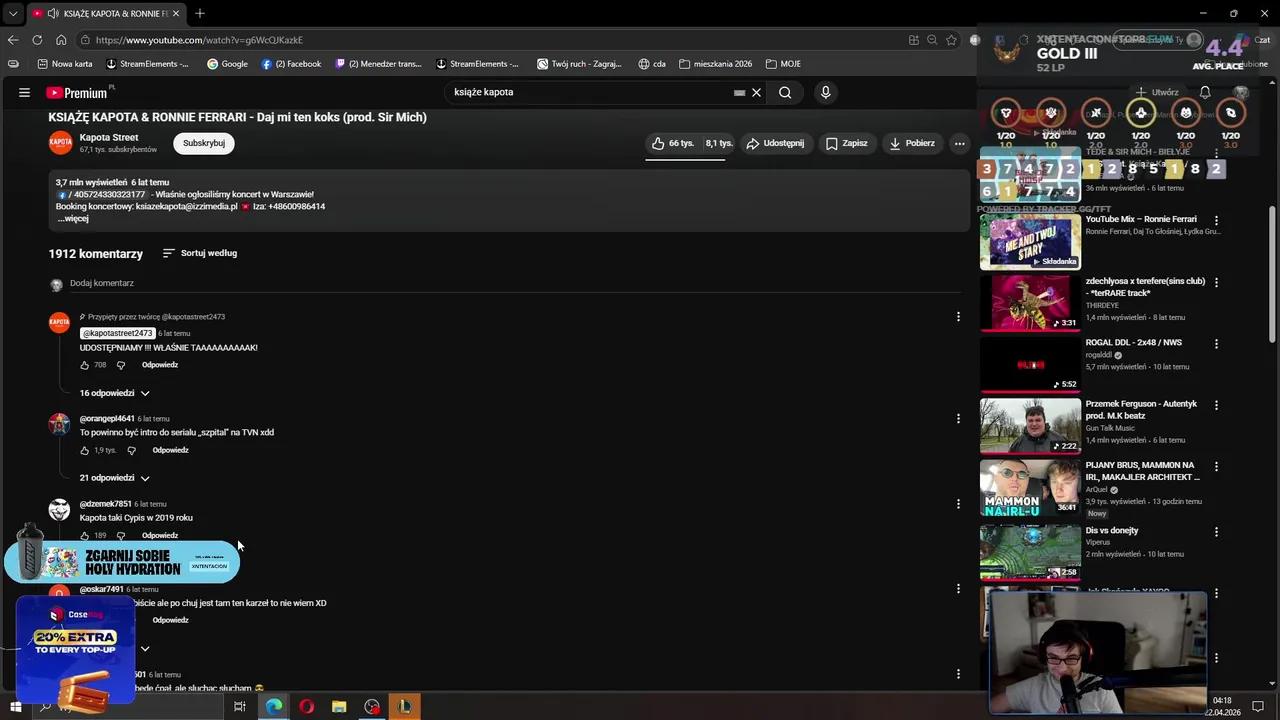
Task: Subscribe with the Subskrybuj button
Action: pos(203,143)
